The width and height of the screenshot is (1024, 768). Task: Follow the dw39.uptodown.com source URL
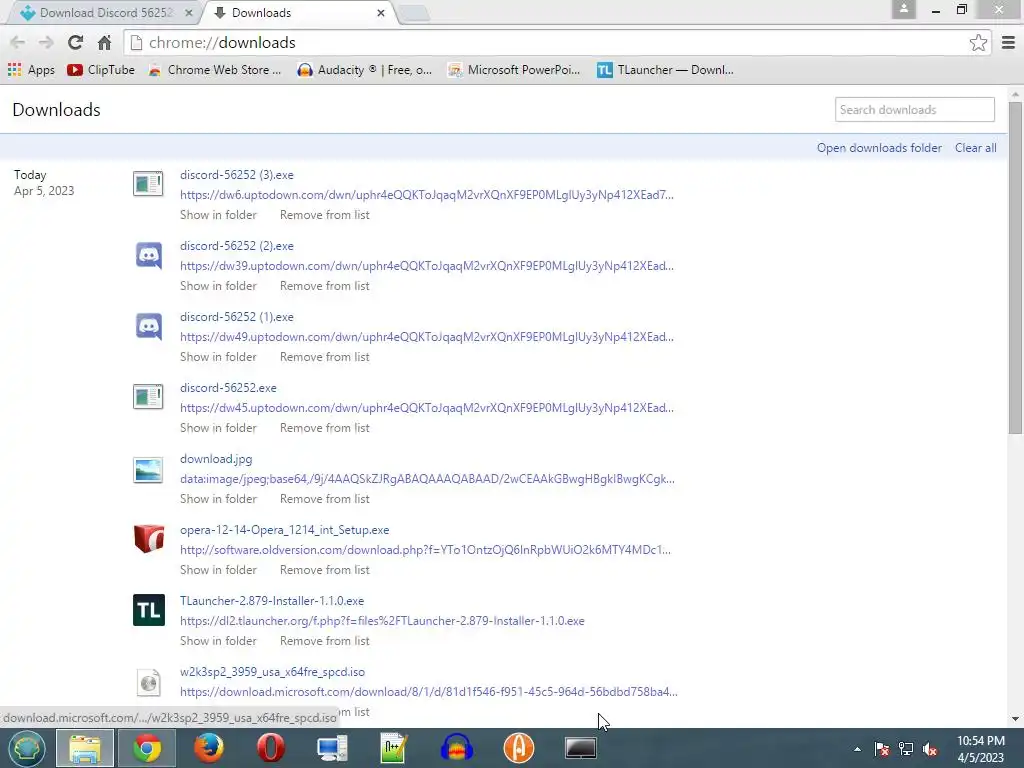(x=426, y=266)
